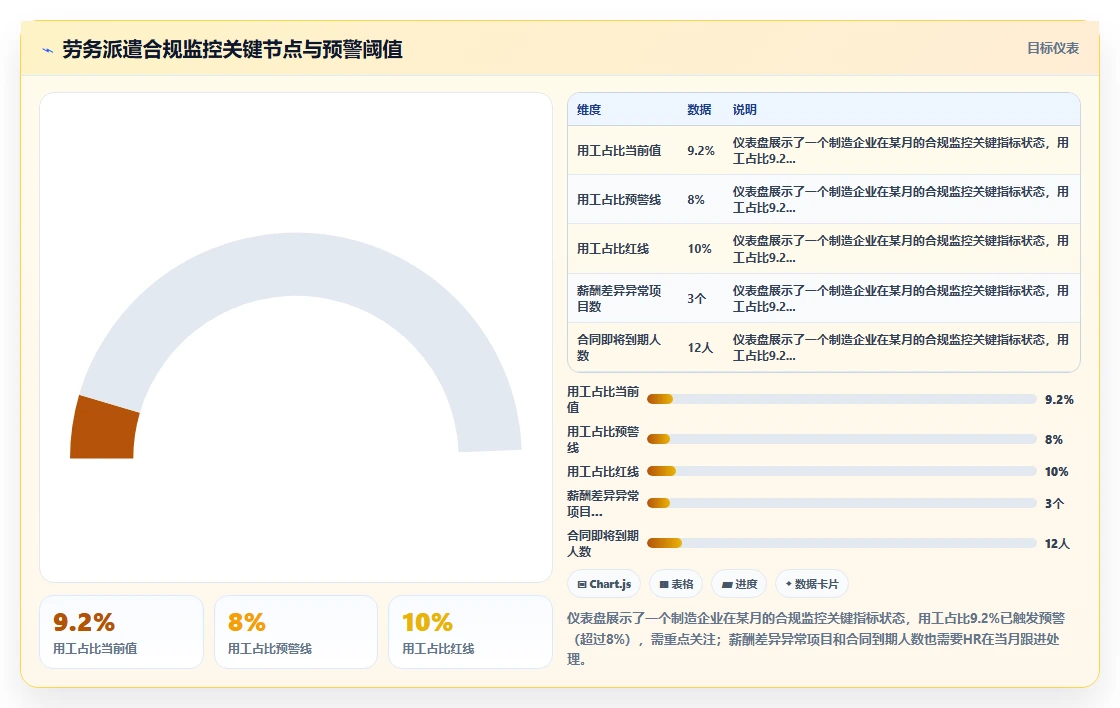Click the 3个 label beside progress bar
Image resolution: width=1120 pixels, height=708 pixels.
(x=1054, y=504)
